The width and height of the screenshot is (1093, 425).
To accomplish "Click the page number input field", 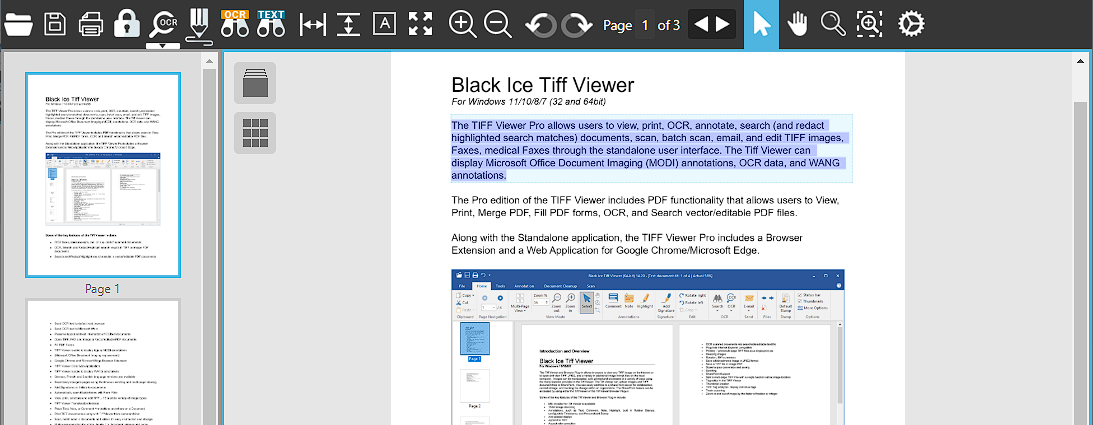I will click(646, 25).
